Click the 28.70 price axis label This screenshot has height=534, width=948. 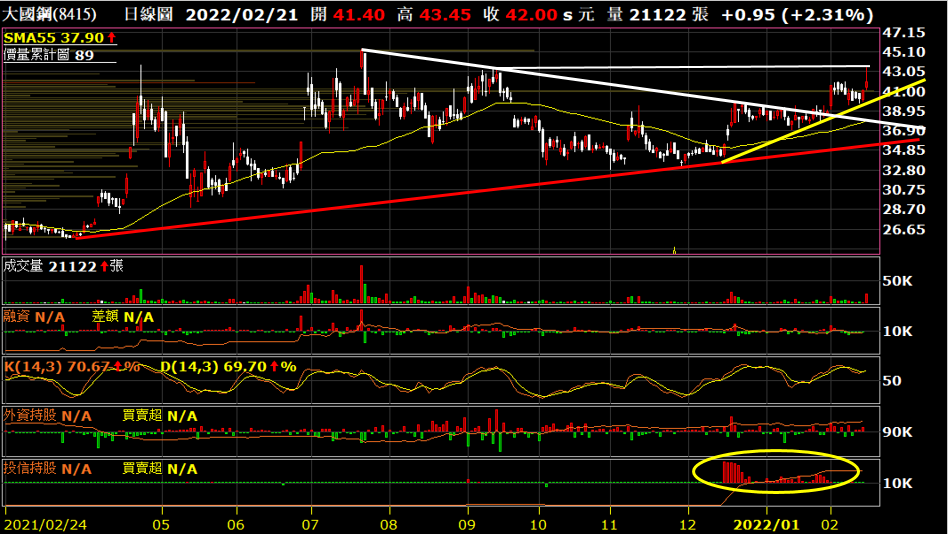pos(904,209)
